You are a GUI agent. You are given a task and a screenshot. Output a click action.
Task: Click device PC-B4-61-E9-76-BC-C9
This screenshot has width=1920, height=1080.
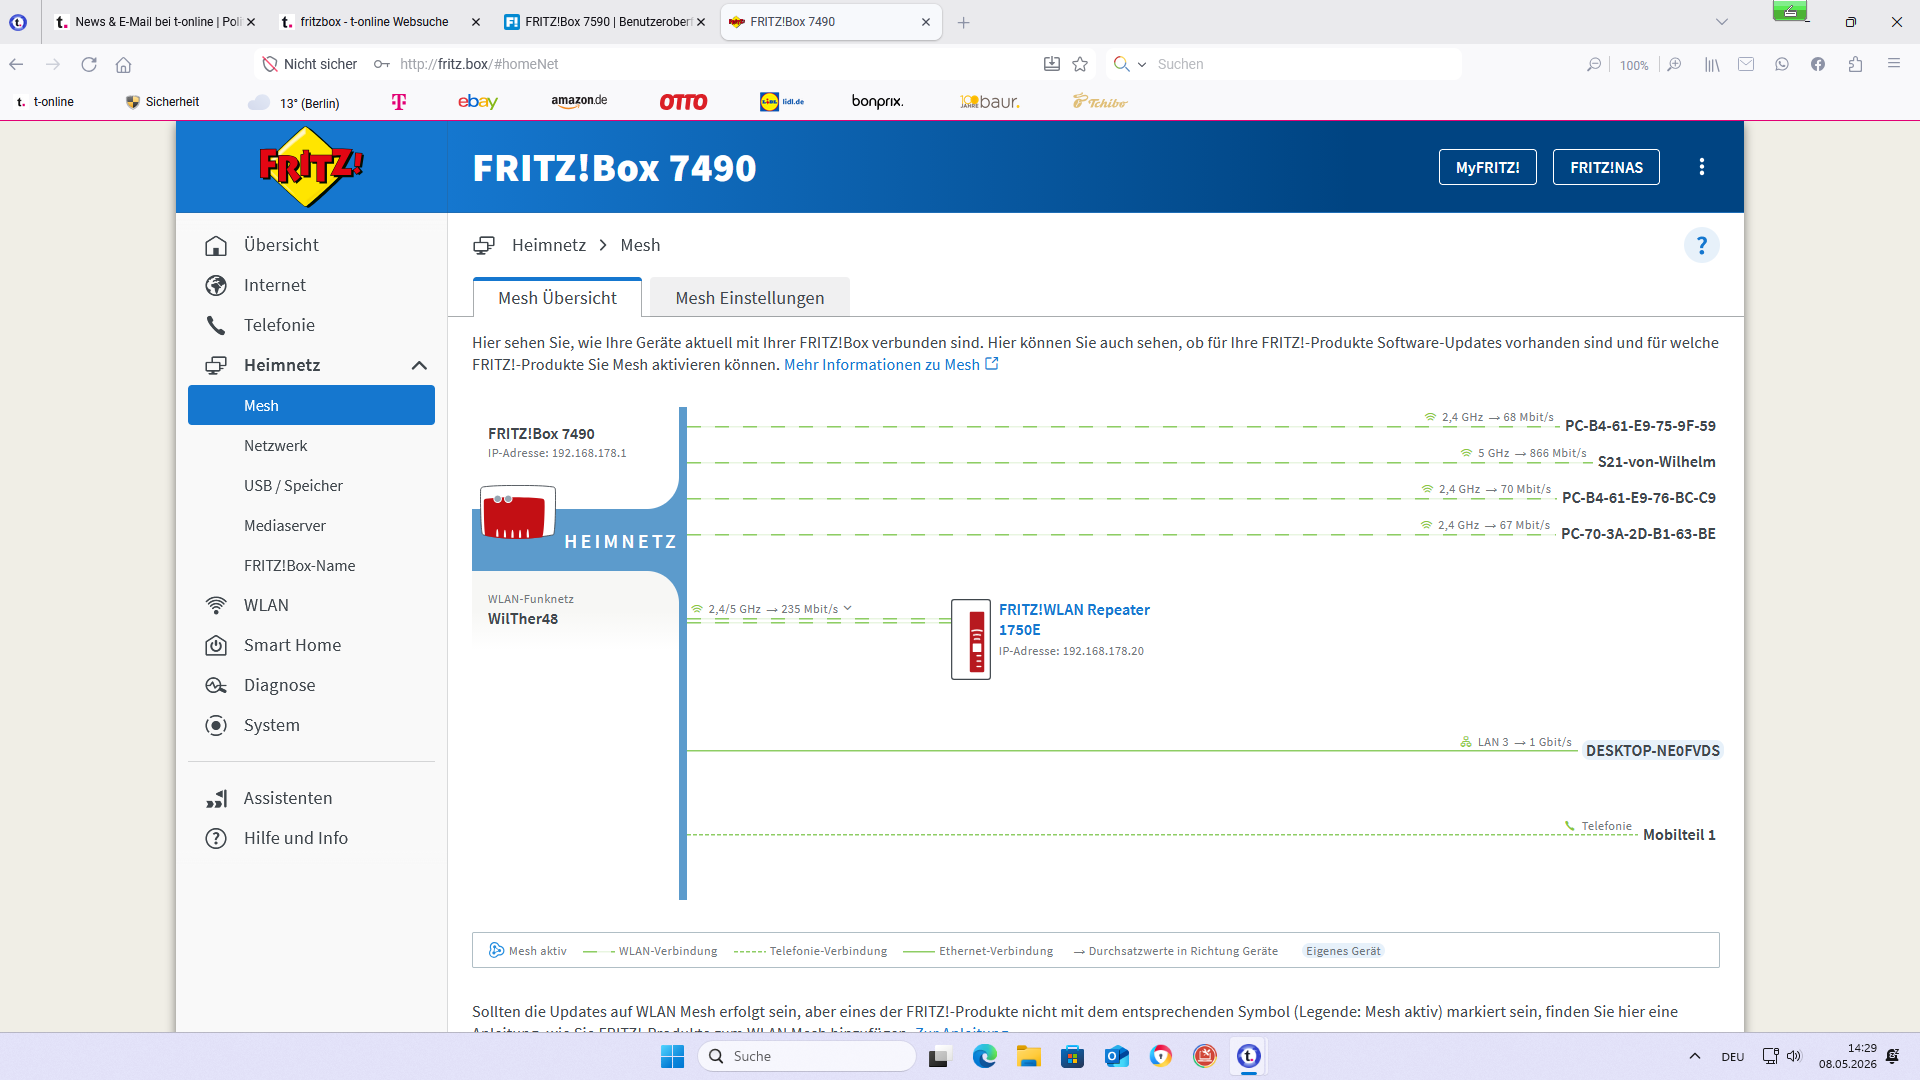(1638, 498)
